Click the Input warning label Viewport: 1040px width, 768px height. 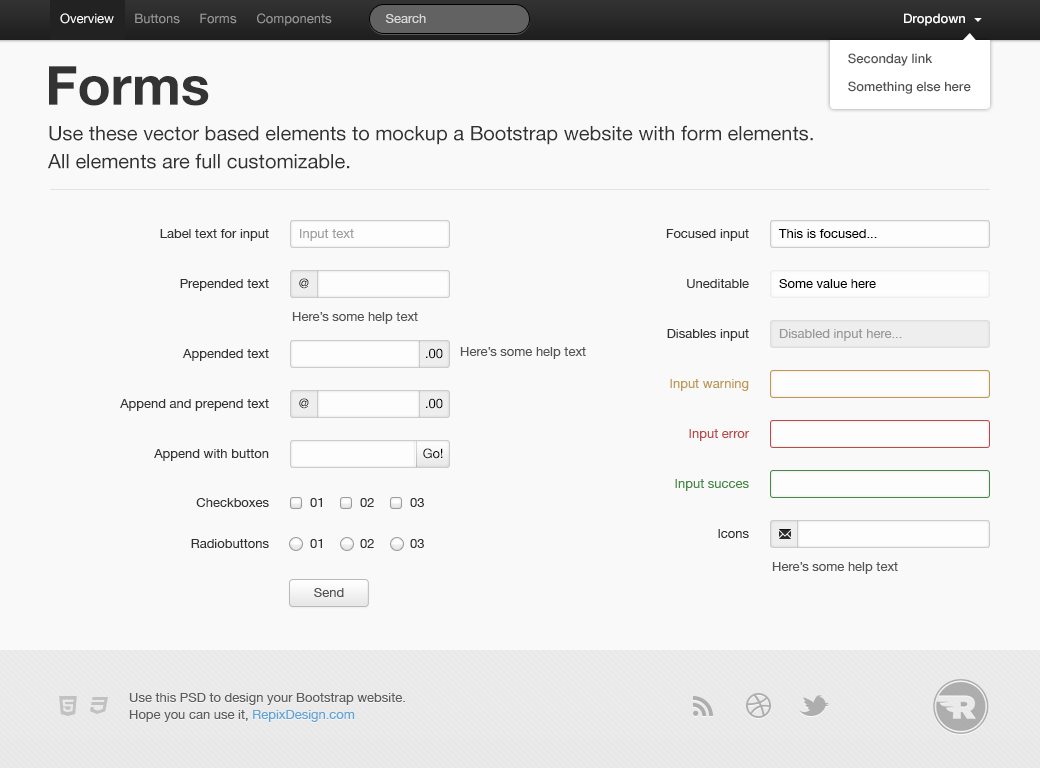pos(709,384)
